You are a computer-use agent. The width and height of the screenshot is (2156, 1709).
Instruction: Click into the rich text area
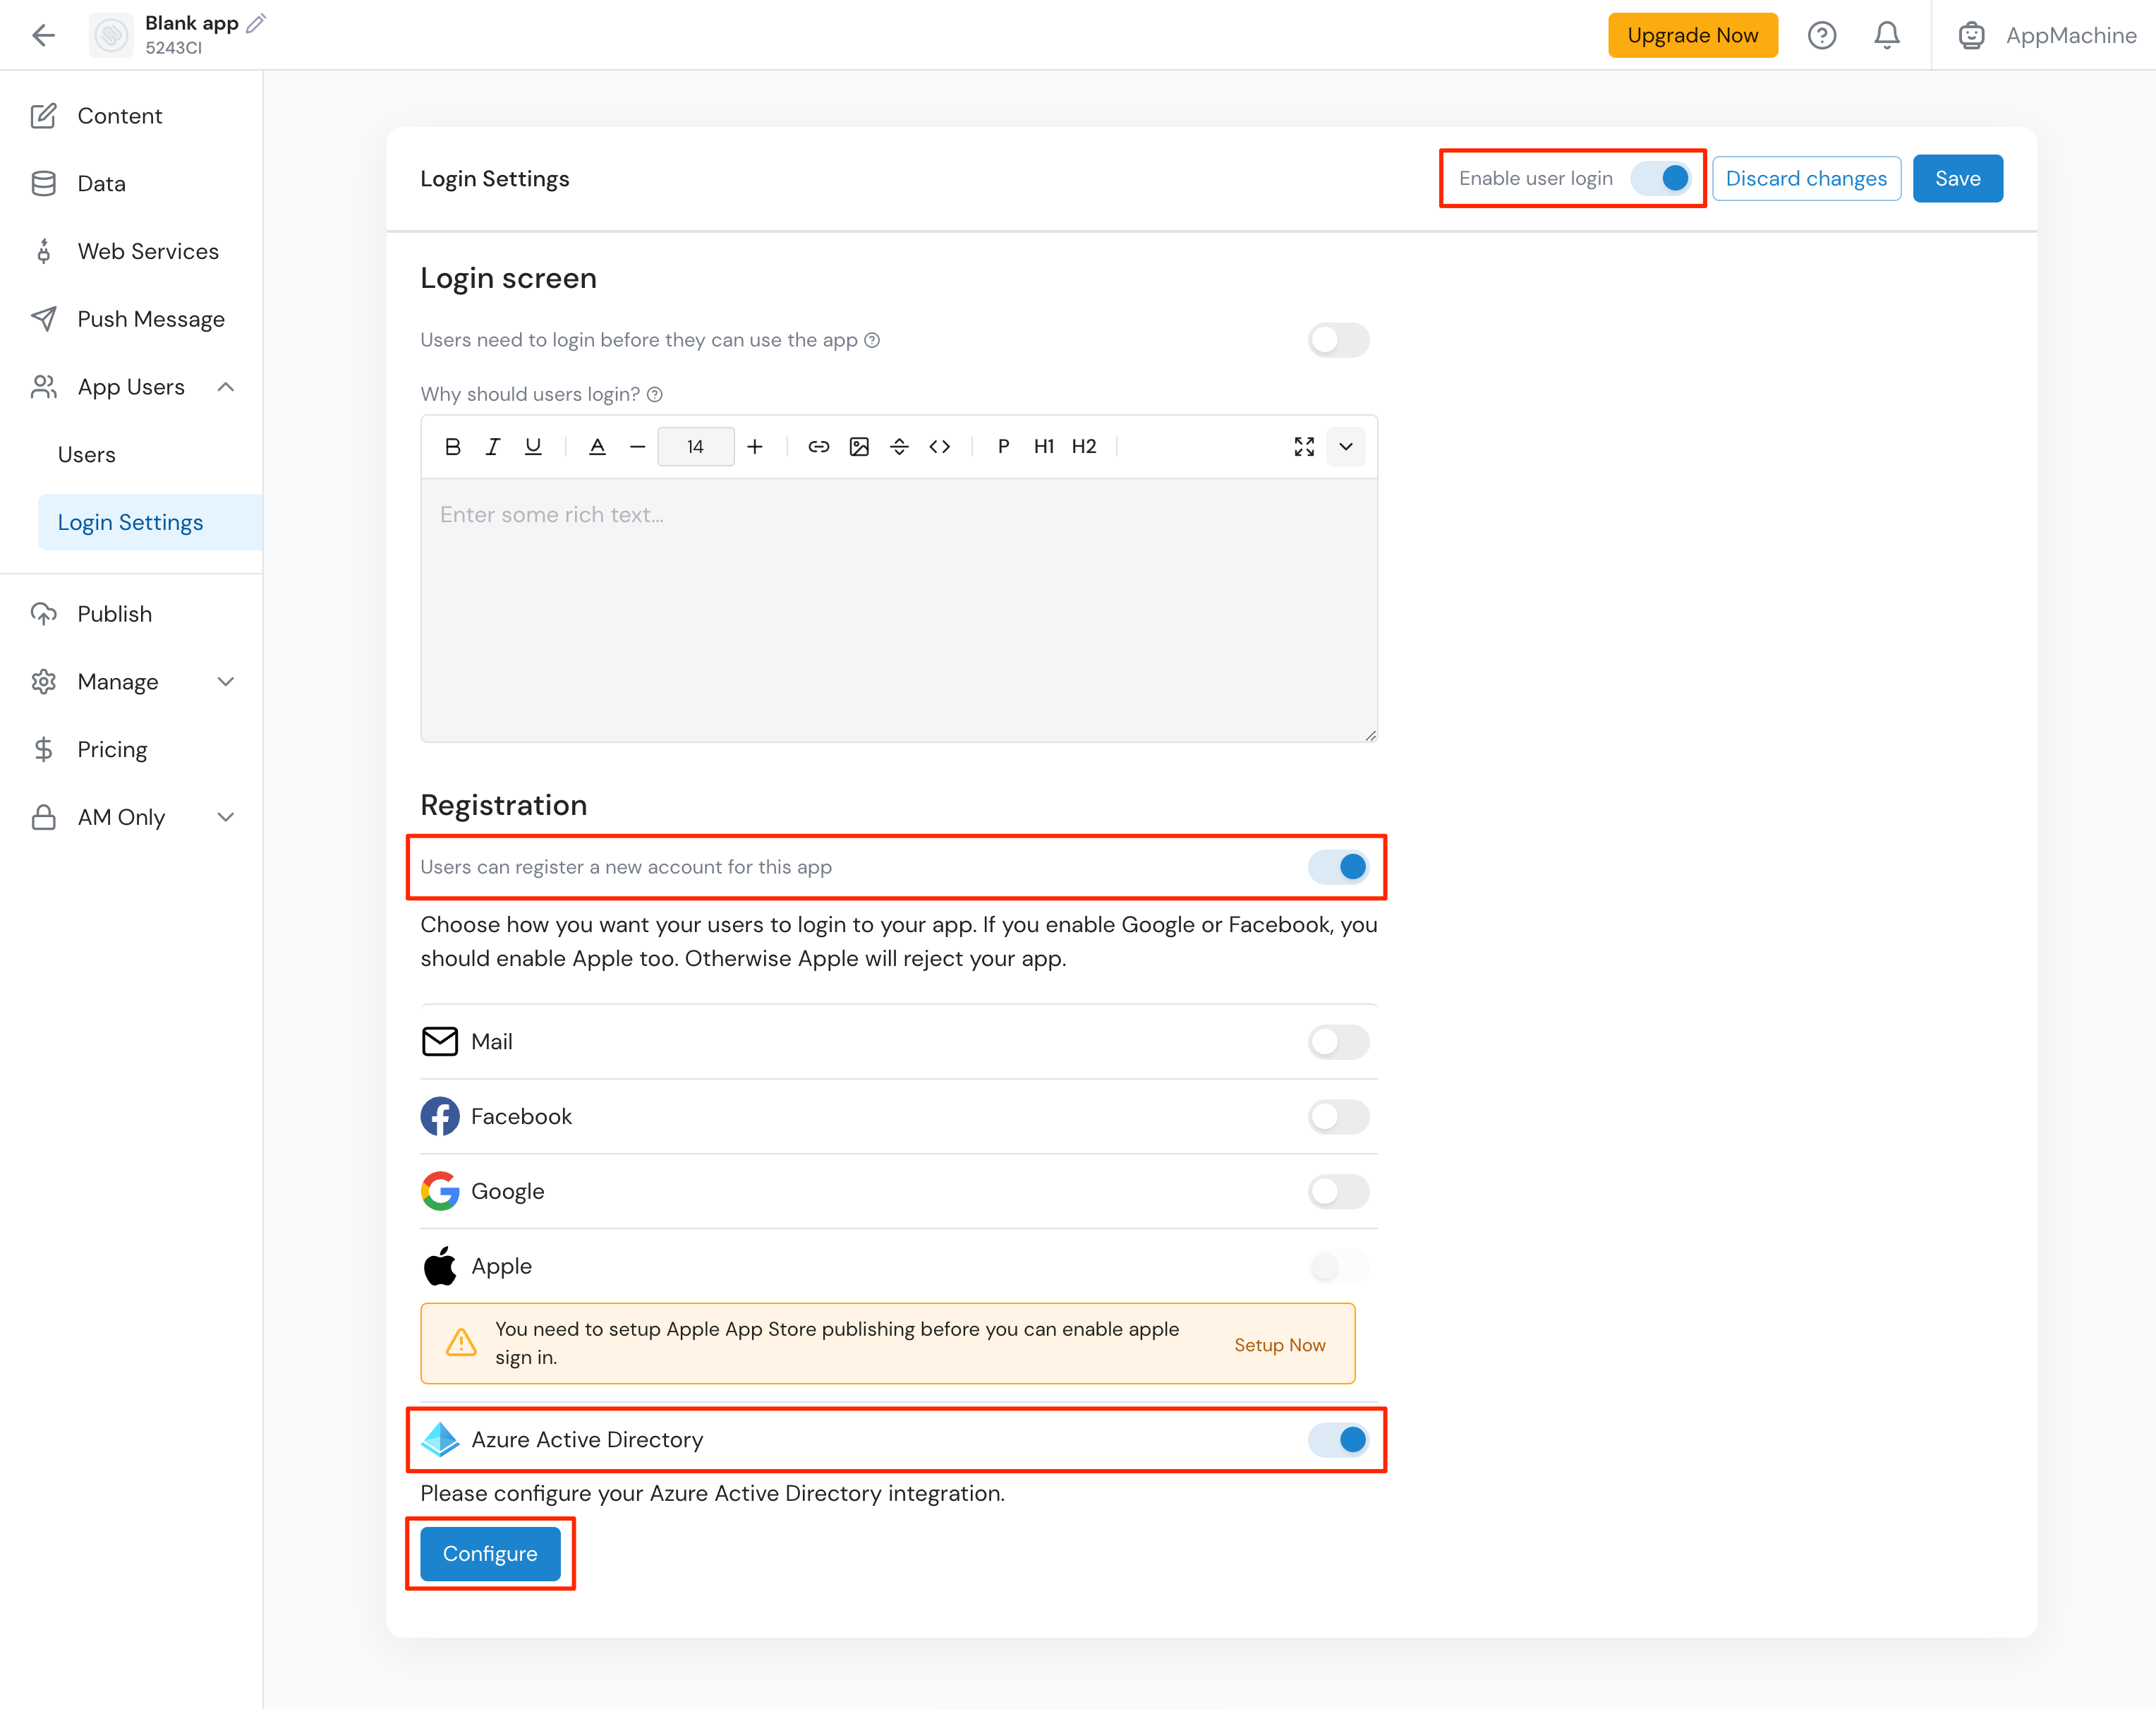pyautogui.click(x=898, y=610)
